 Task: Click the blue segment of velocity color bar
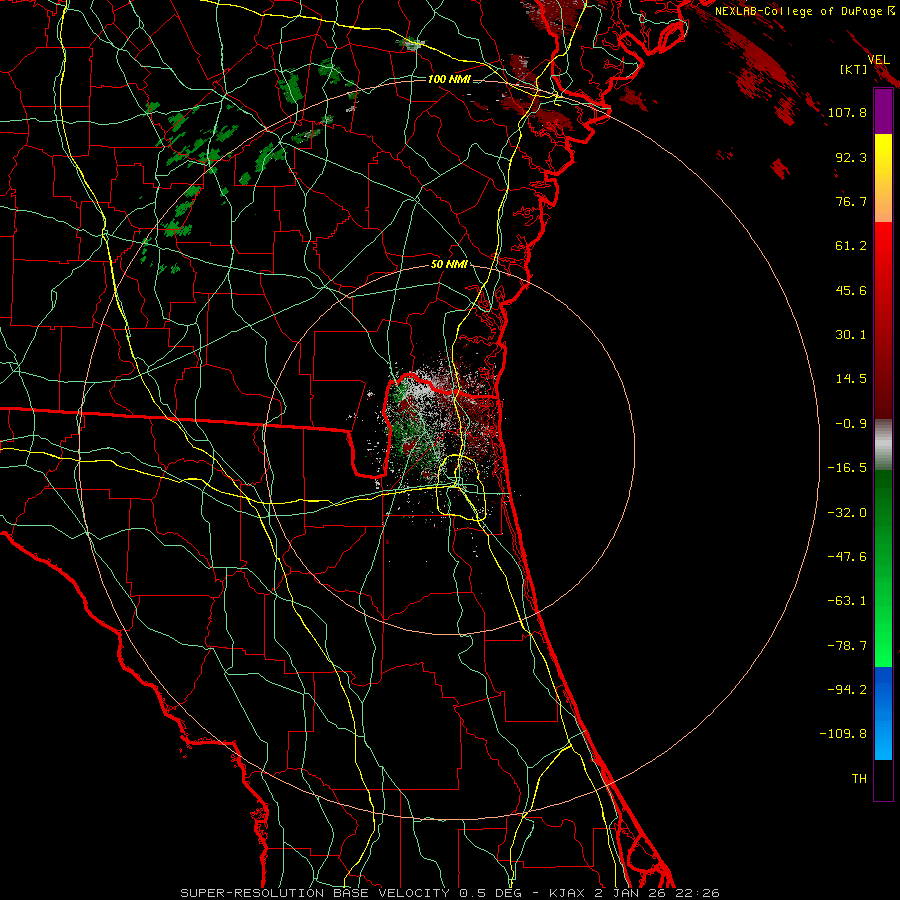883,713
